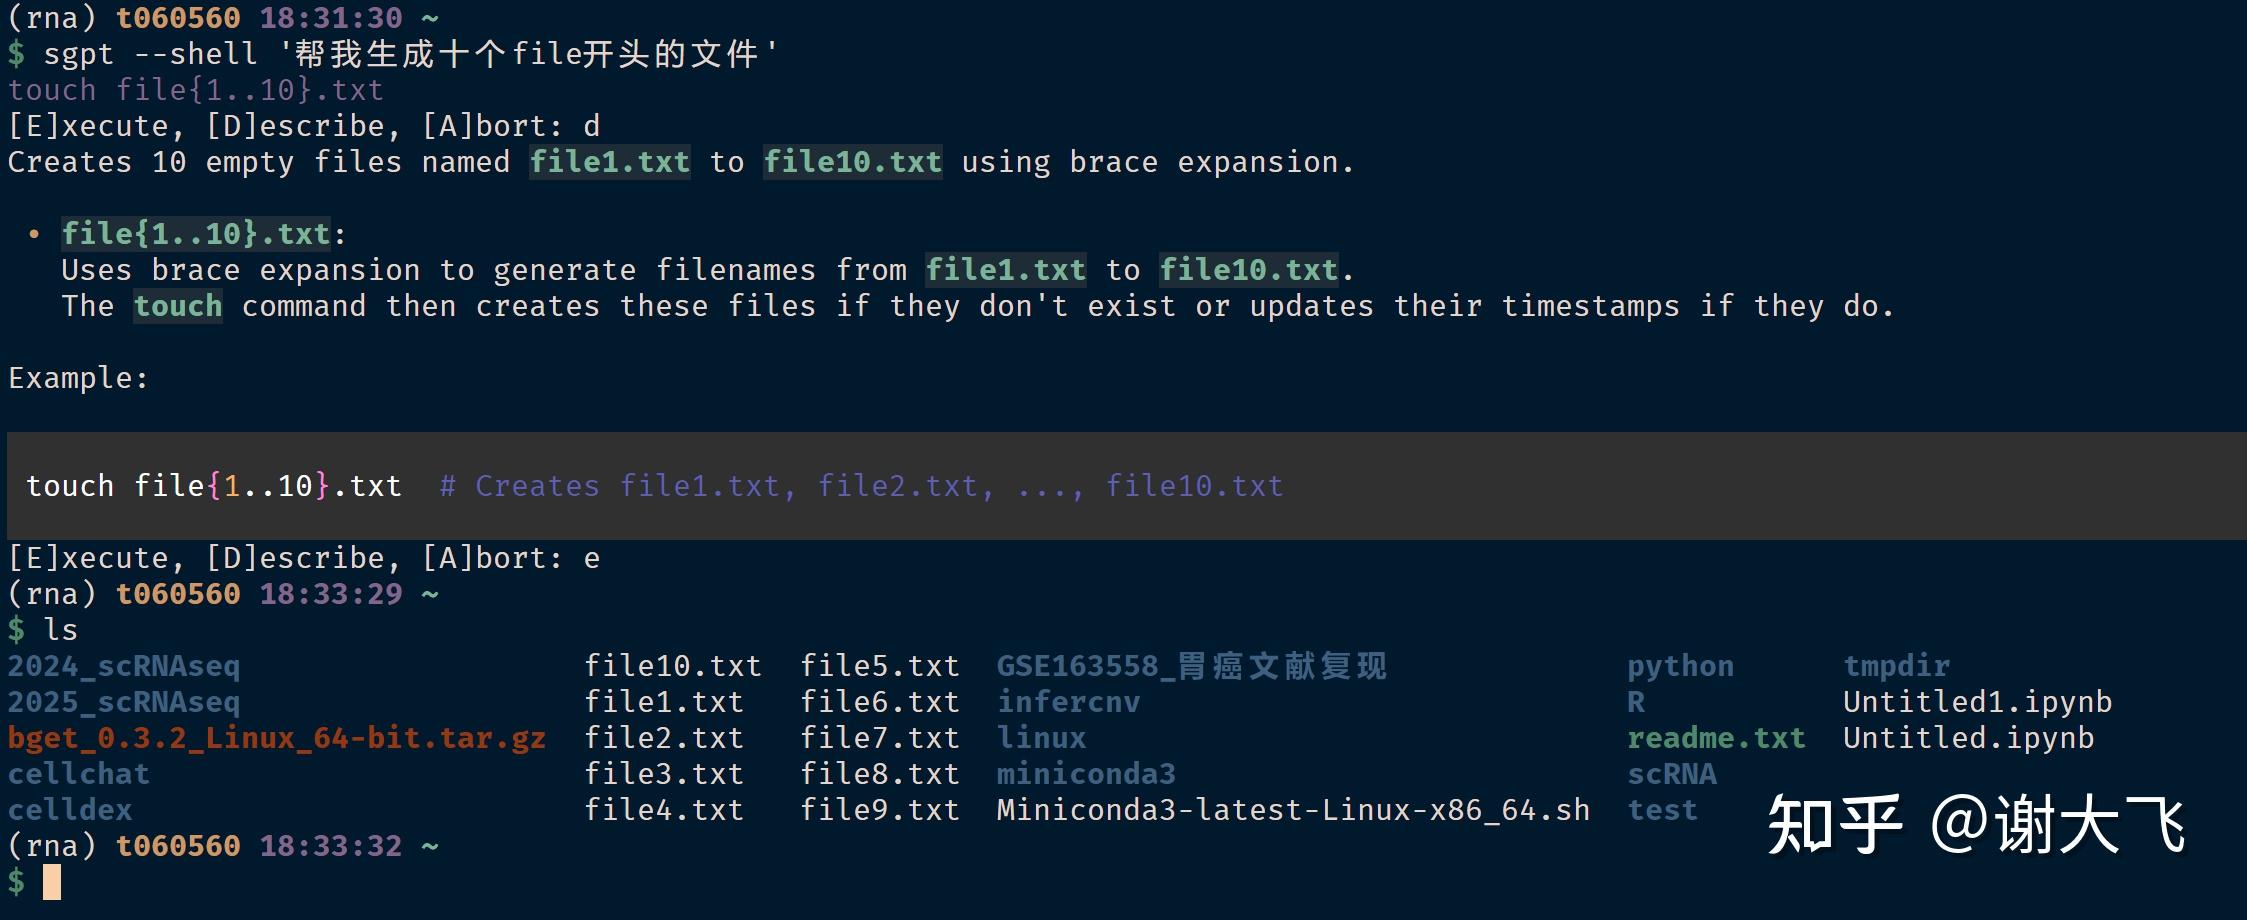Click the cellchat directory in ls output
This screenshot has width=2247, height=920.
pyautogui.click(x=79, y=774)
